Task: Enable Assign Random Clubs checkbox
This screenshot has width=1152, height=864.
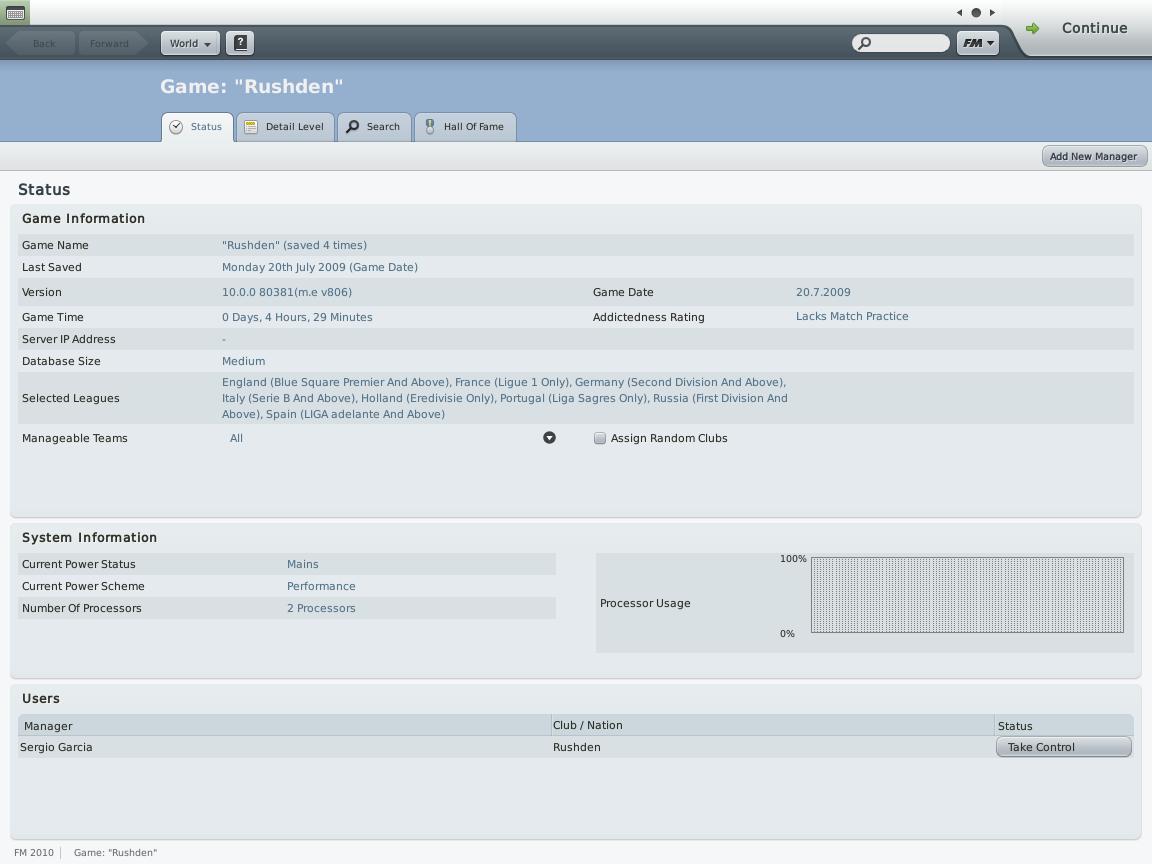Action: (x=600, y=438)
